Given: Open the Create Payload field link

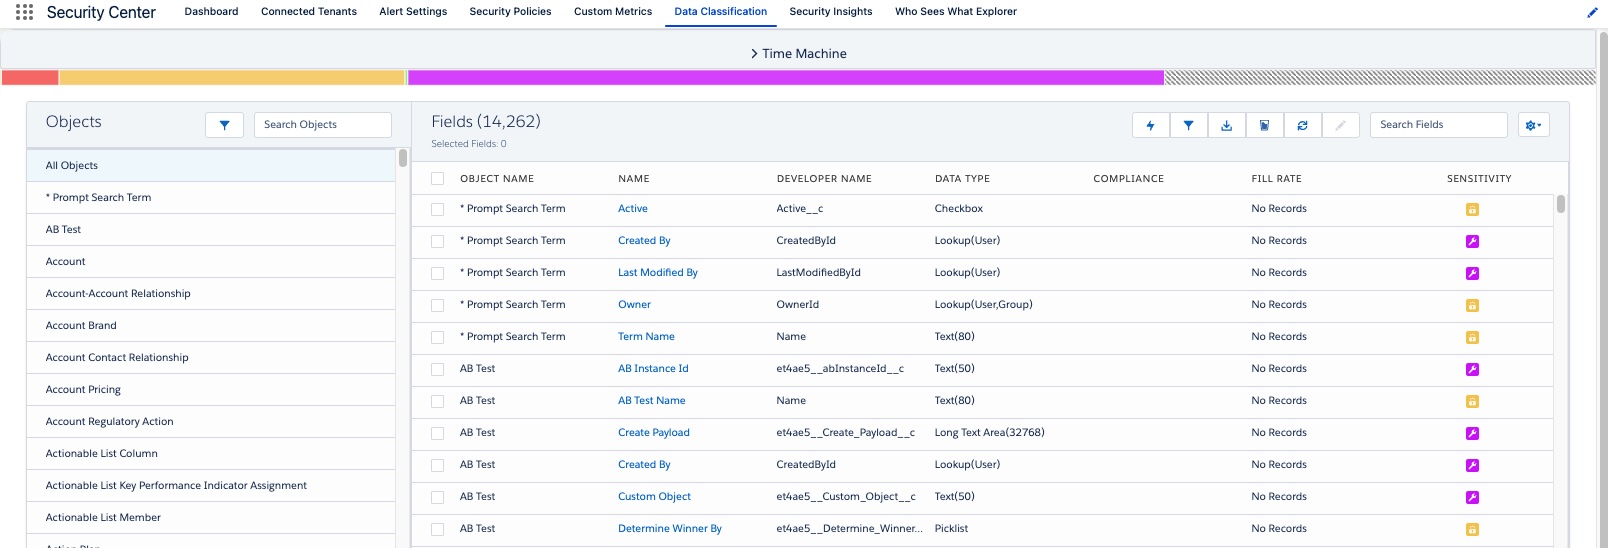Looking at the screenshot, I should tap(653, 433).
